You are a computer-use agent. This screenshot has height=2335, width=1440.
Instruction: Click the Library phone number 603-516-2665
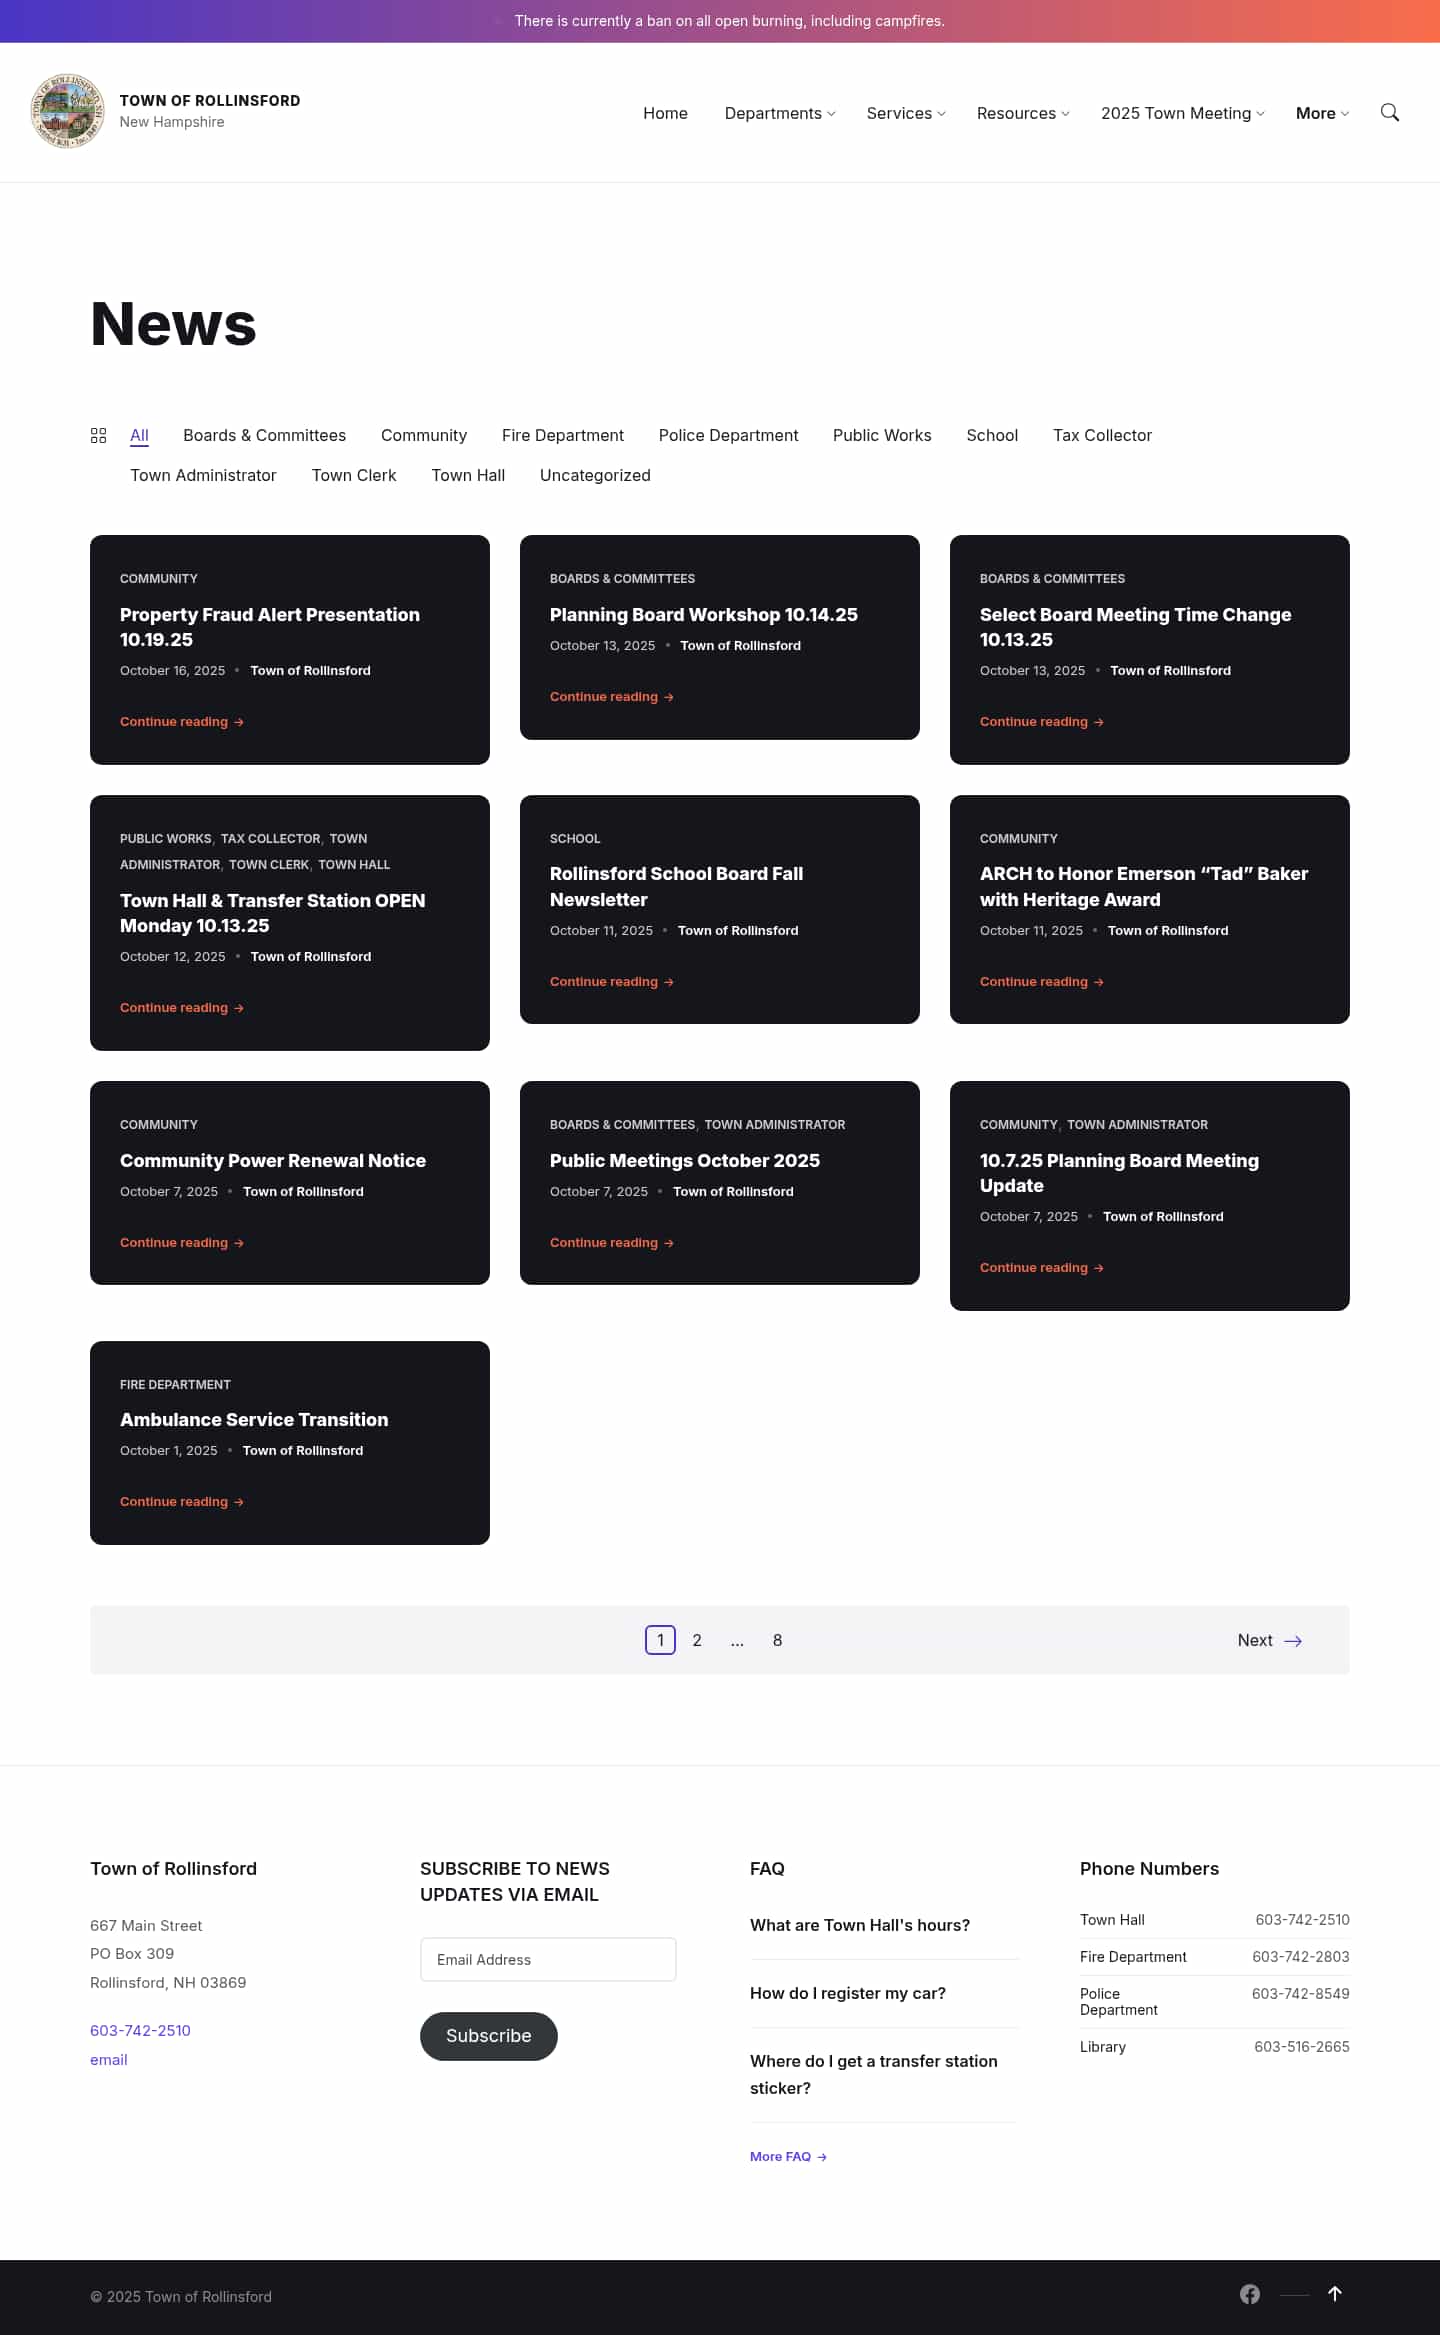(1302, 2046)
